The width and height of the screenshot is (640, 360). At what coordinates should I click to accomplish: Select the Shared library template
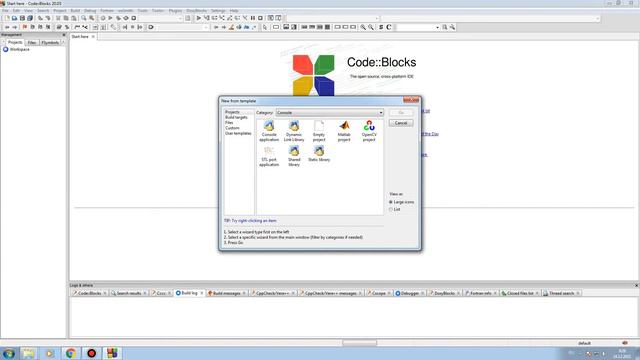[294, 156]
